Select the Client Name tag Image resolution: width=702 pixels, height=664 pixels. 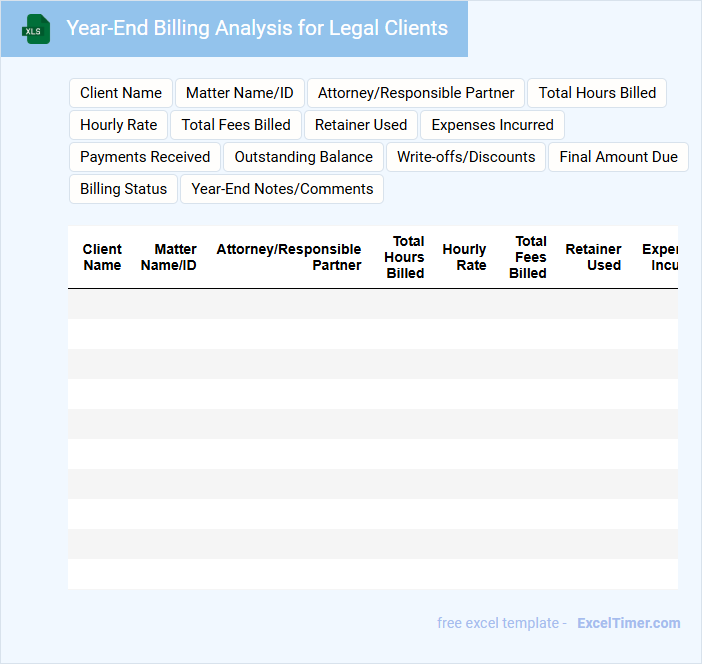click(x=121, y=93)
